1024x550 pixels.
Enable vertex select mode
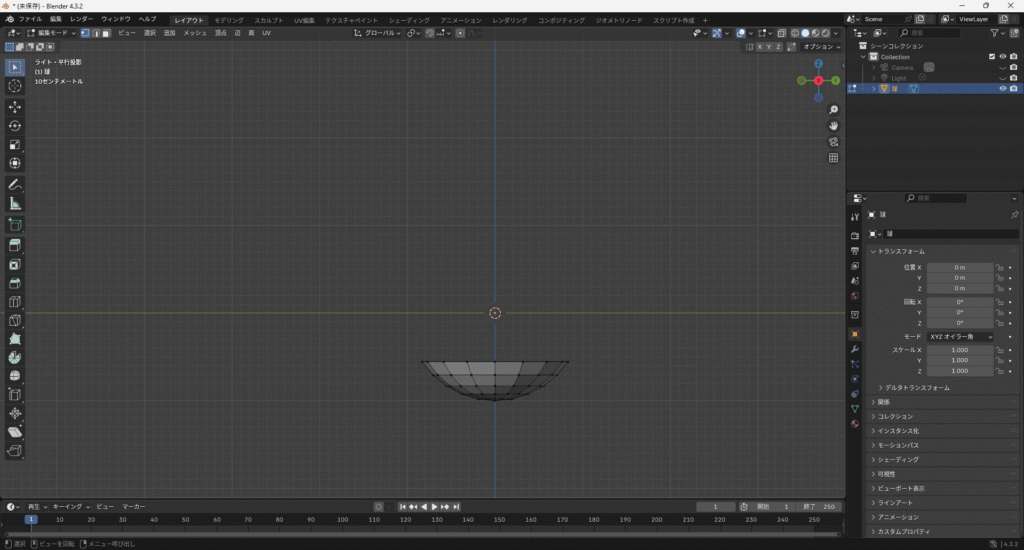click(85, 33)
